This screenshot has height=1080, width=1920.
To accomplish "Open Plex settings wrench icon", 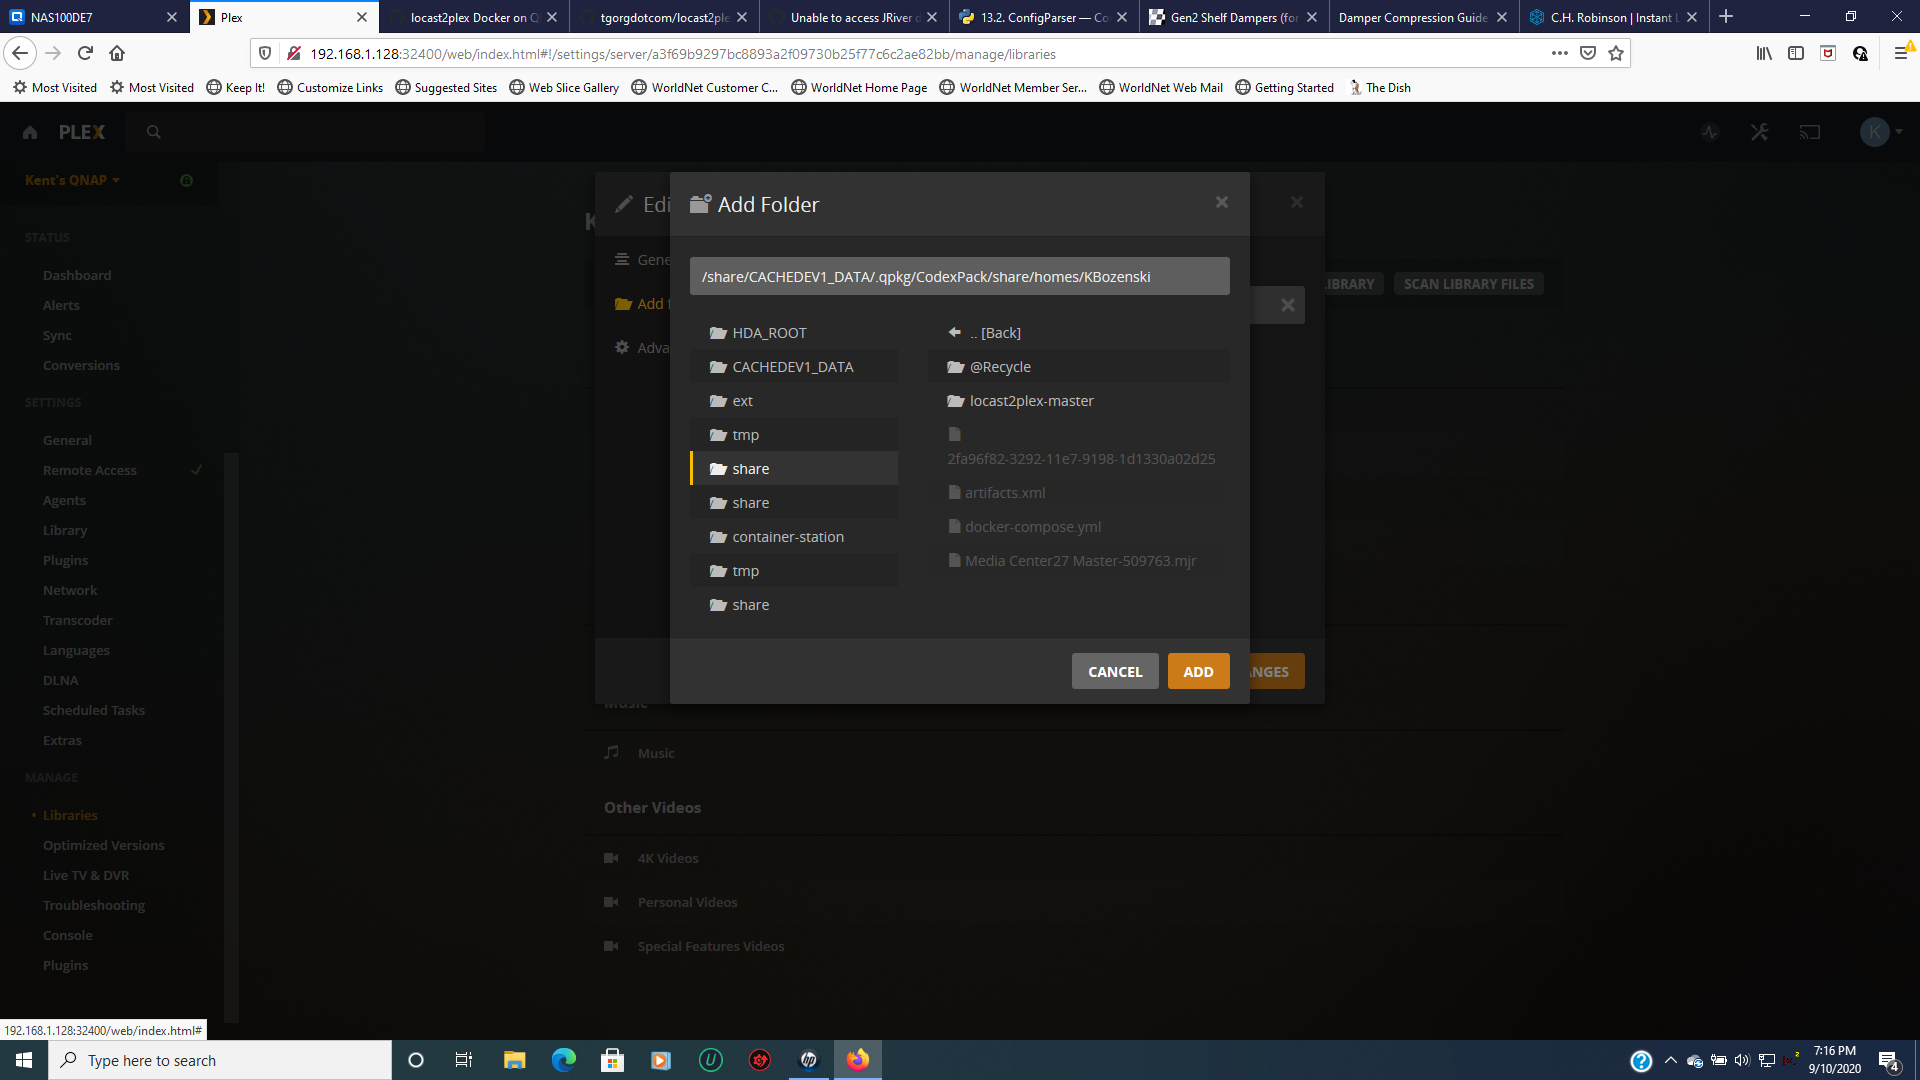I will coord(1760,131).
